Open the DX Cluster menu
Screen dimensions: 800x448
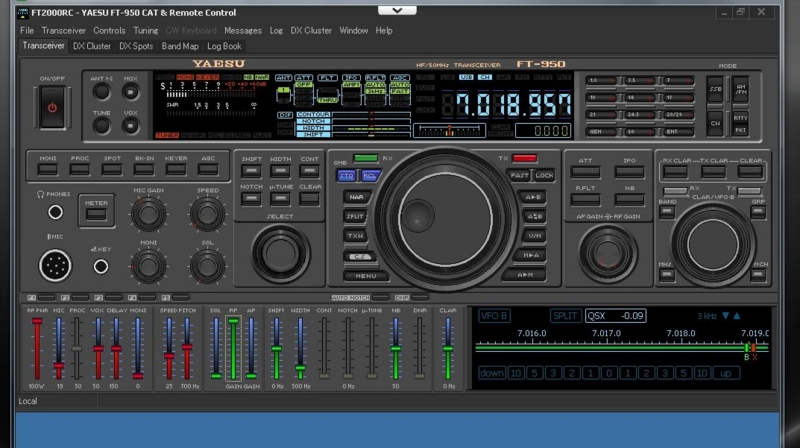tap(311, 31)
